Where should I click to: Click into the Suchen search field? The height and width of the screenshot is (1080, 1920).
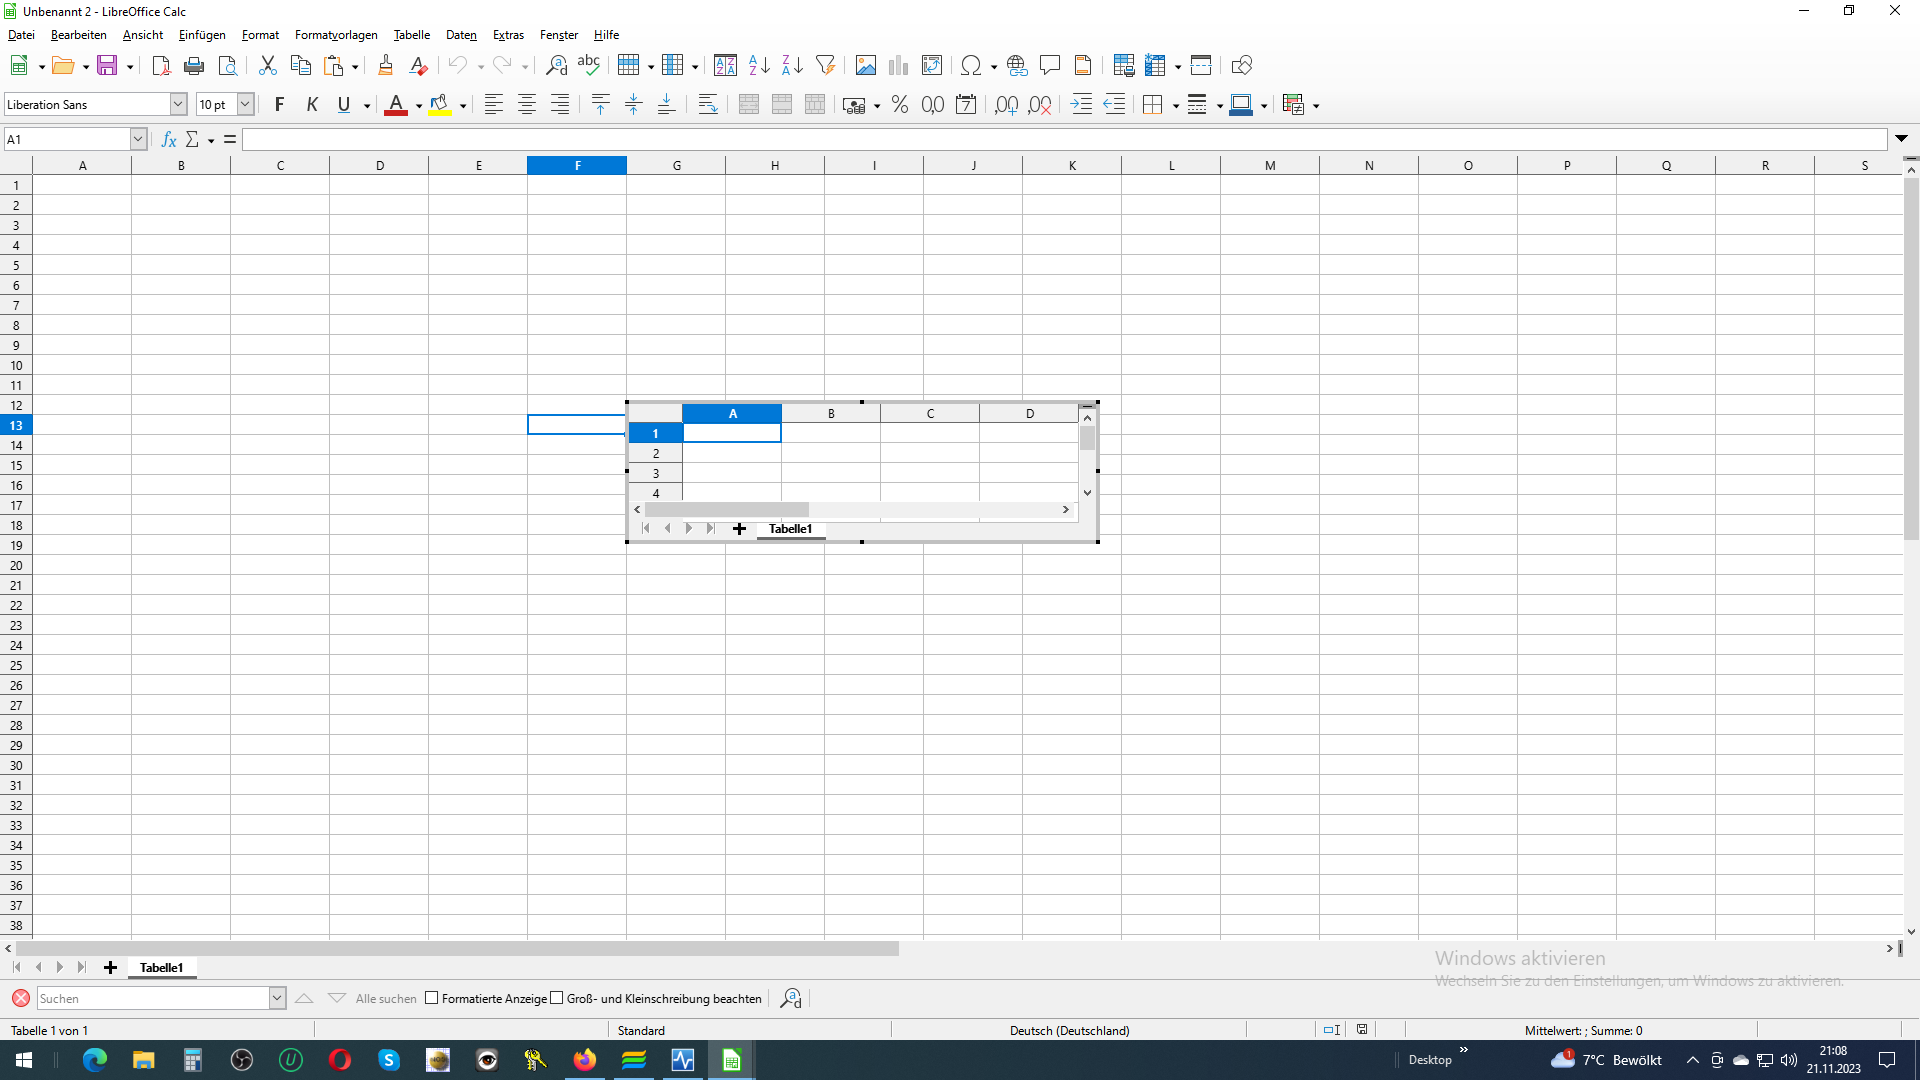tap(152, 998)
